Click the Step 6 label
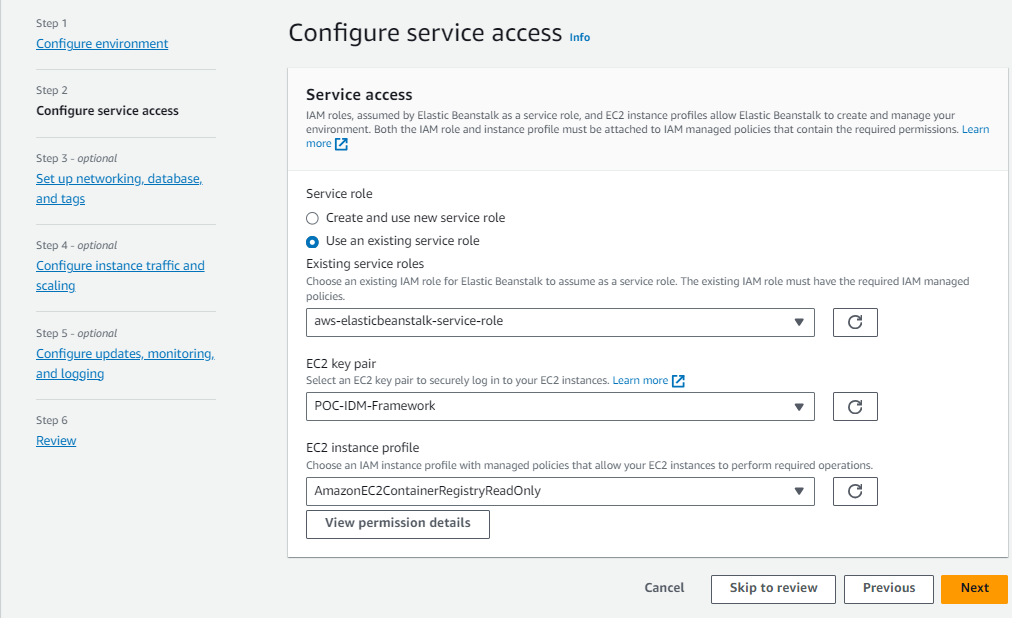The height and width of the screenshot is (618, 1012). tap(52, 420)
